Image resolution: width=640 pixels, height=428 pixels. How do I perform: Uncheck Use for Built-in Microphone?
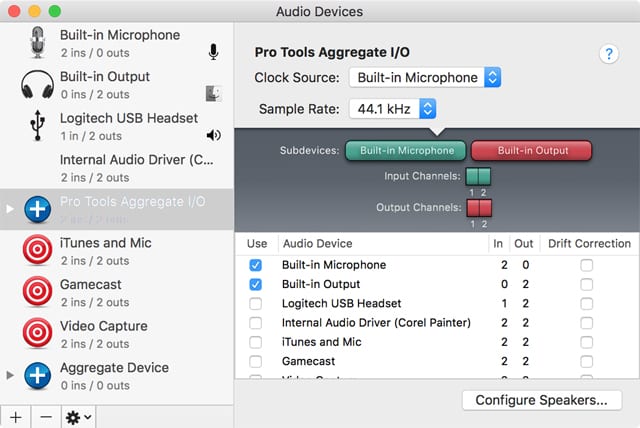click(x=256, y=265)
